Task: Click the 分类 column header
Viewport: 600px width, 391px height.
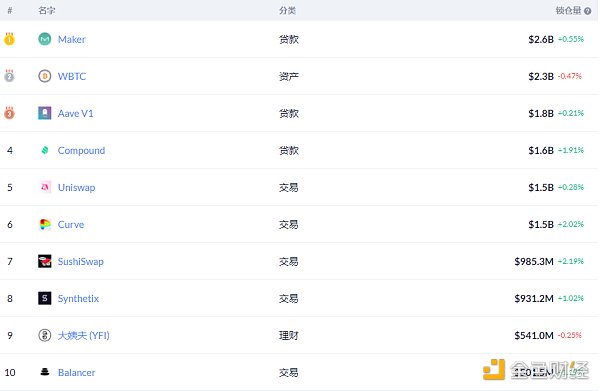Action: click(x=287, y=11)
